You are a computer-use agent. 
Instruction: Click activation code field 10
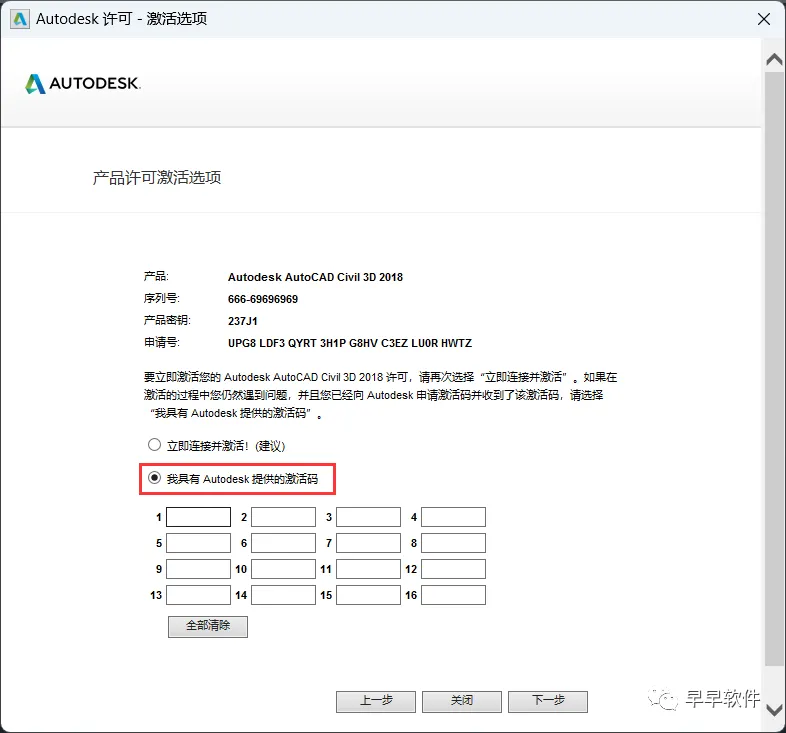(283, 569)
